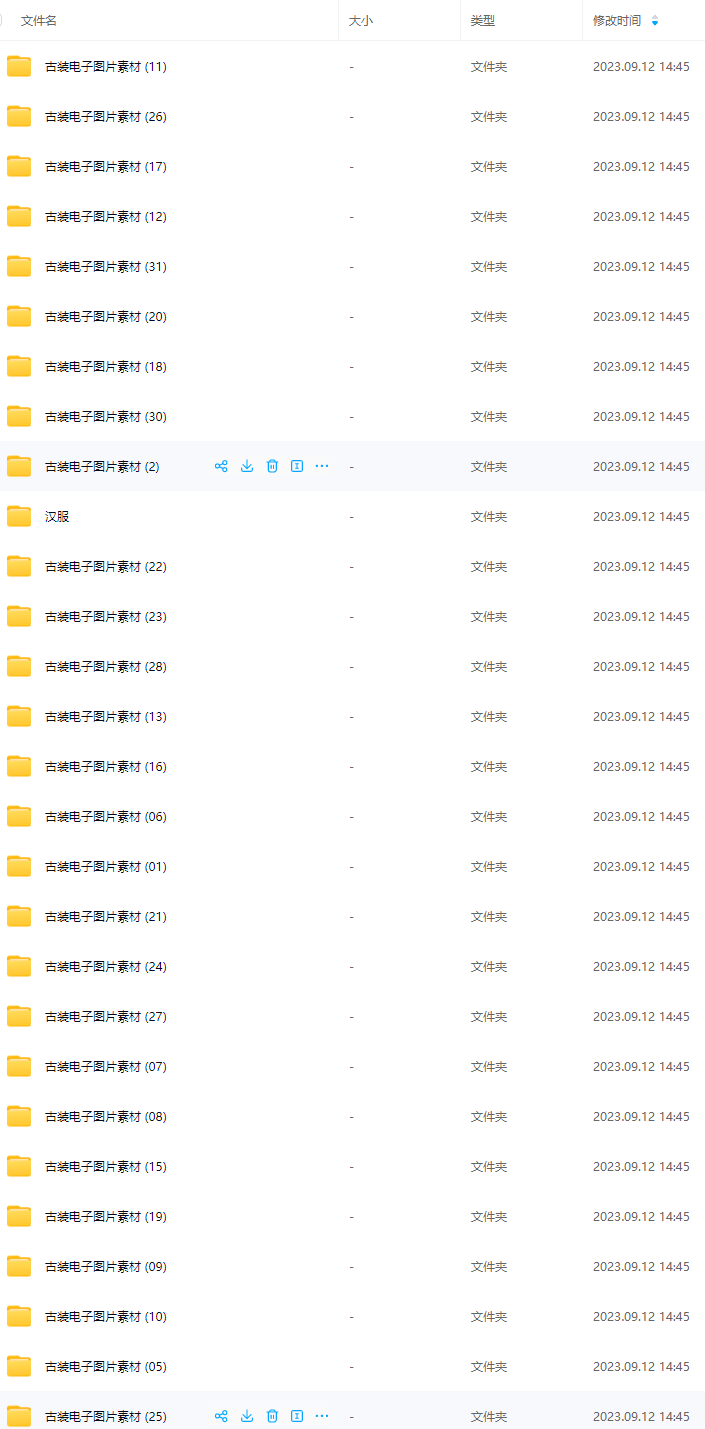
Task: Toggle sort arrow beside 修改时间
Action: click(655, 20)
